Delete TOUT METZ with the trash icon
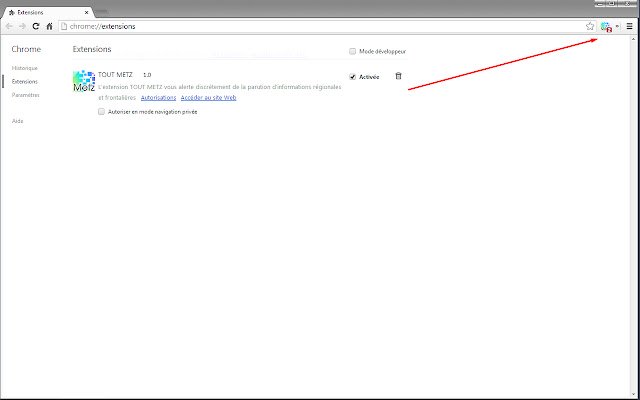 point(398,76)
